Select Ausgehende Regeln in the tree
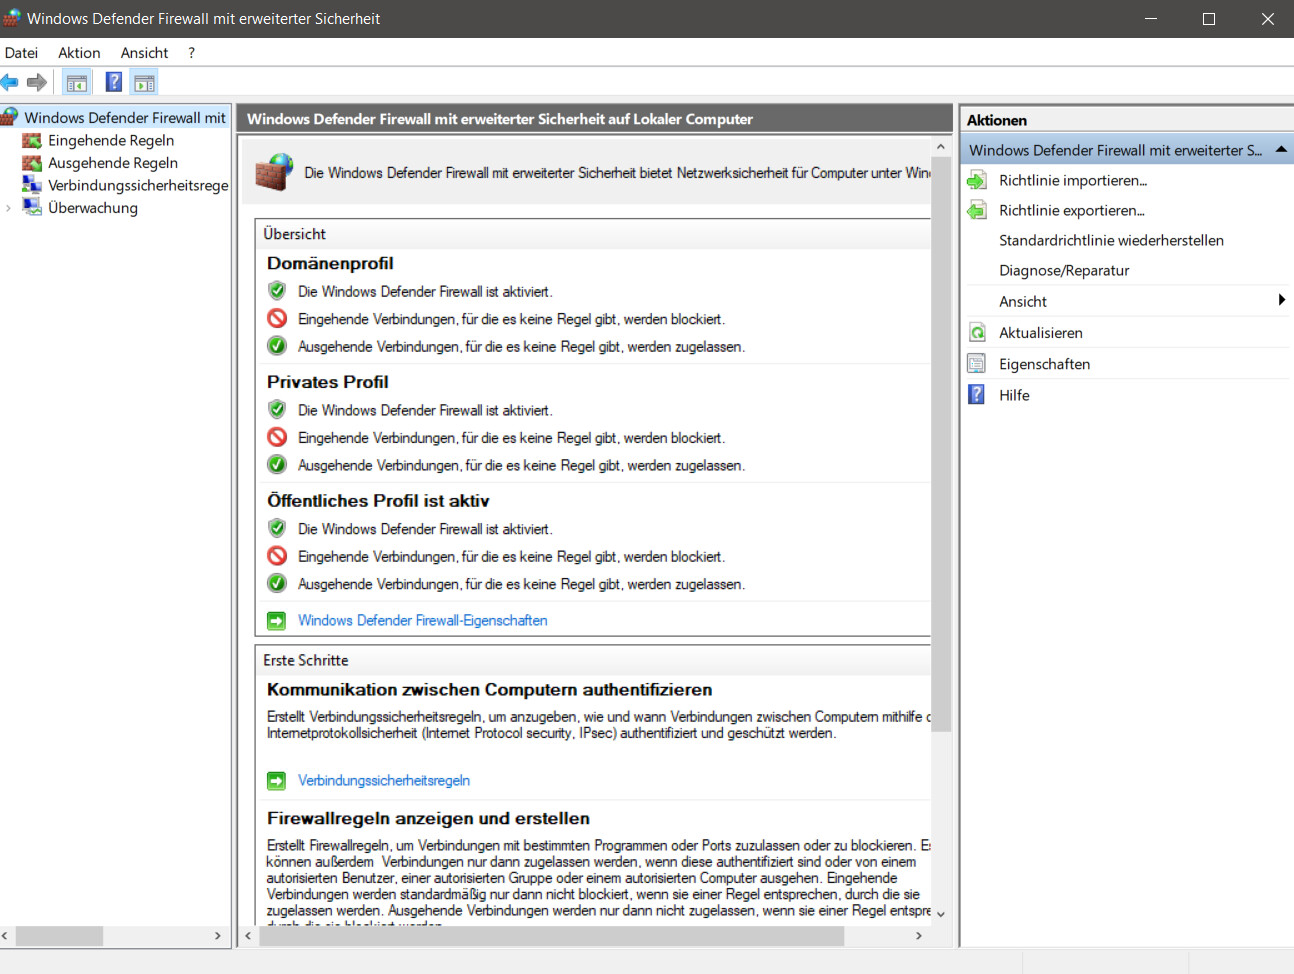The image size is (1294, 974). [x=112, y=163]
